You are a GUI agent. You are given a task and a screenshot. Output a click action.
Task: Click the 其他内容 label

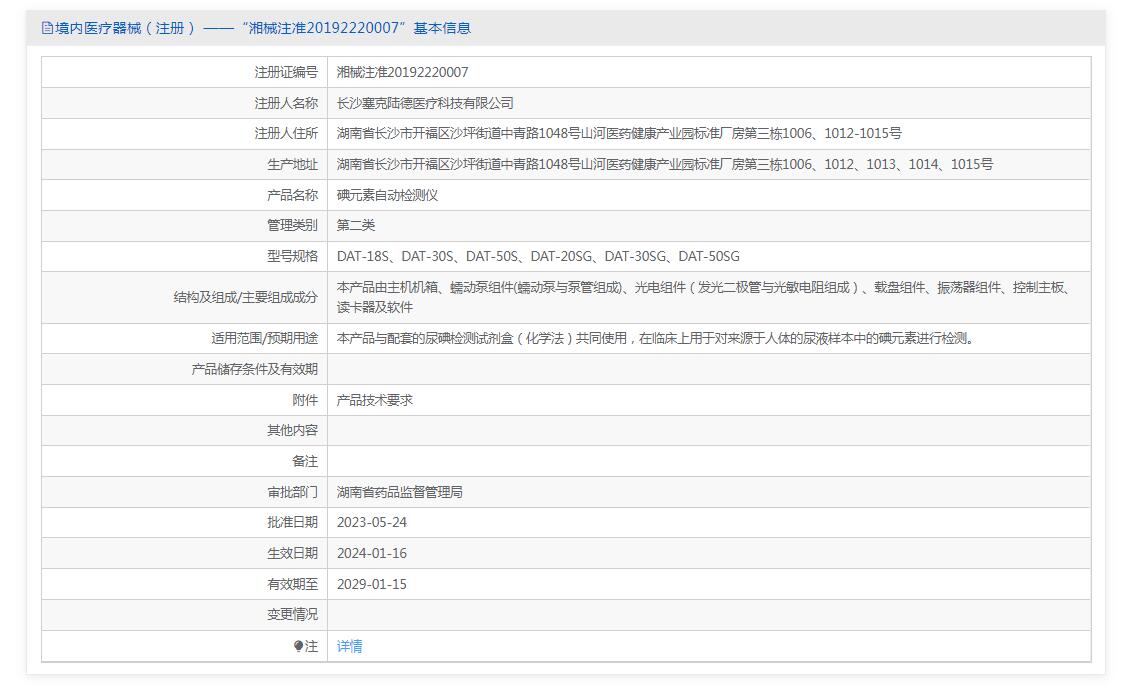coord(292,430)
